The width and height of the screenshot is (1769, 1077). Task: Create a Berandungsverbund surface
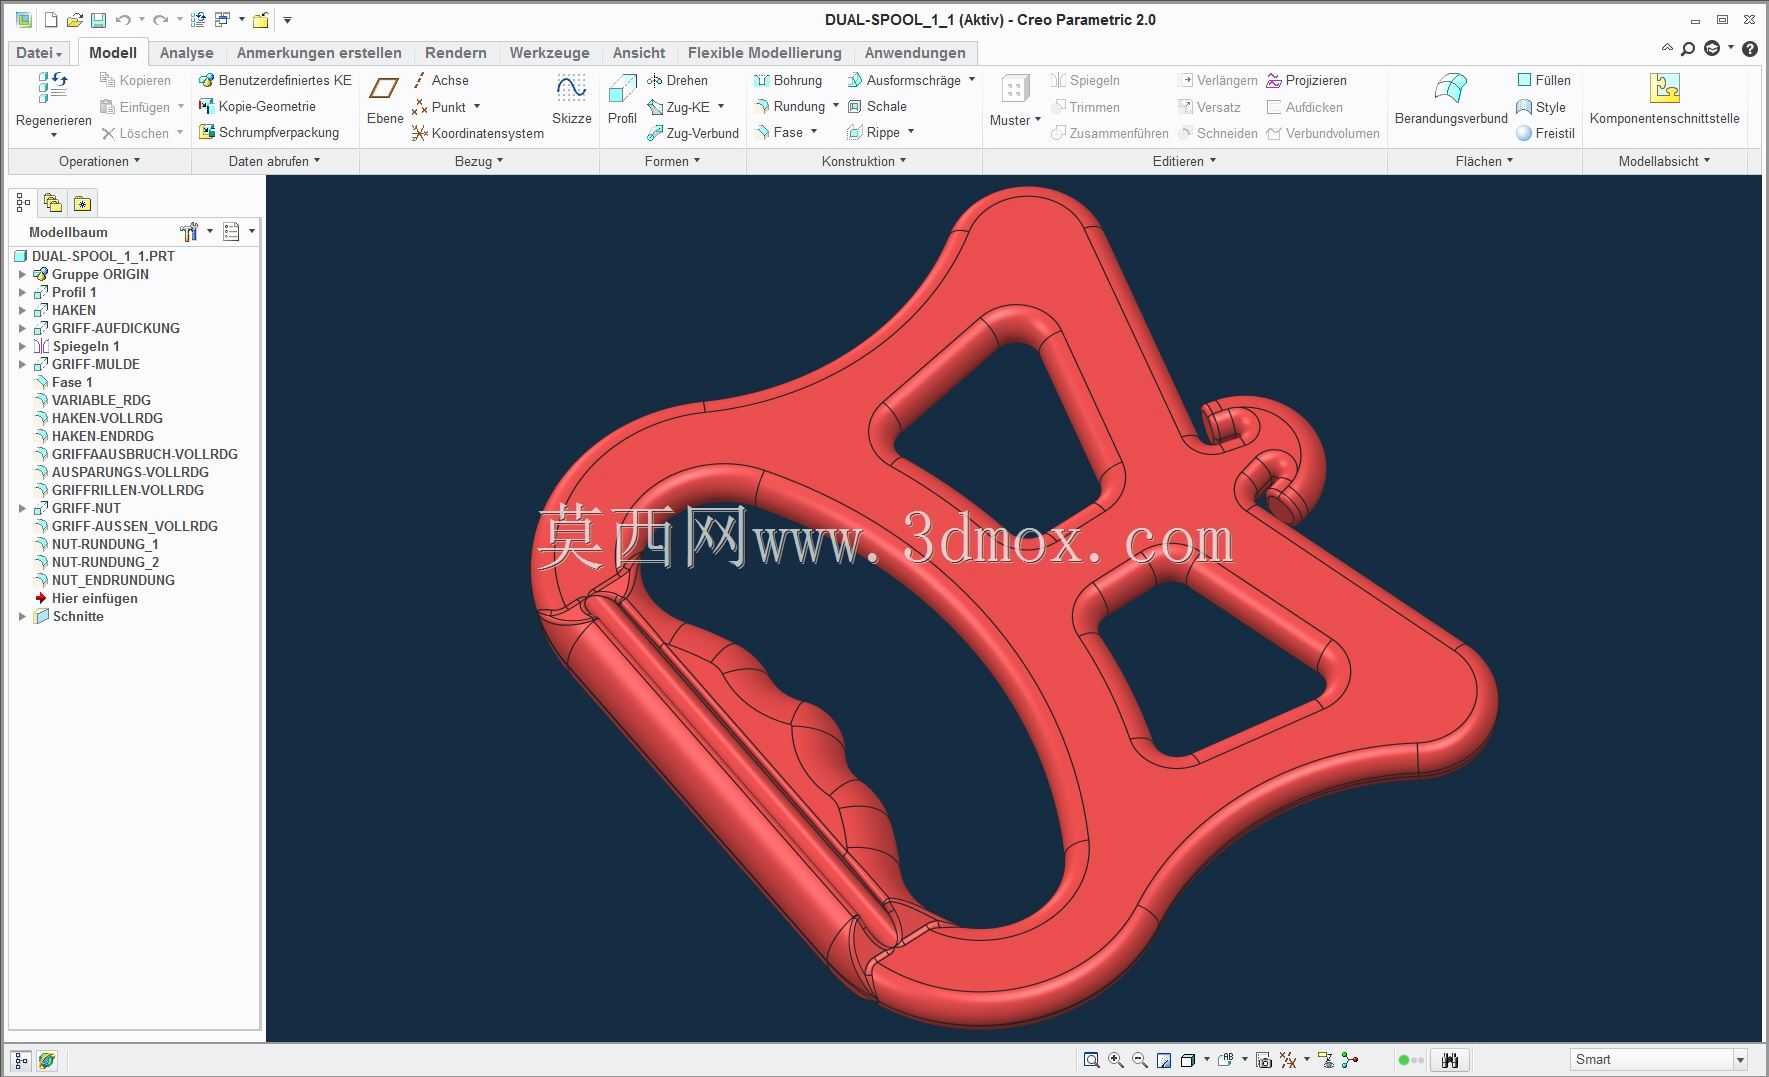(x=1451, y=100)
